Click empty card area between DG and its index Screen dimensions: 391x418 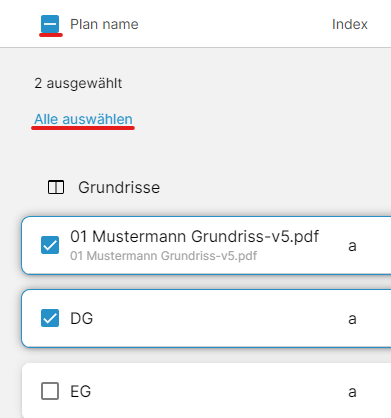pos(220,318)
